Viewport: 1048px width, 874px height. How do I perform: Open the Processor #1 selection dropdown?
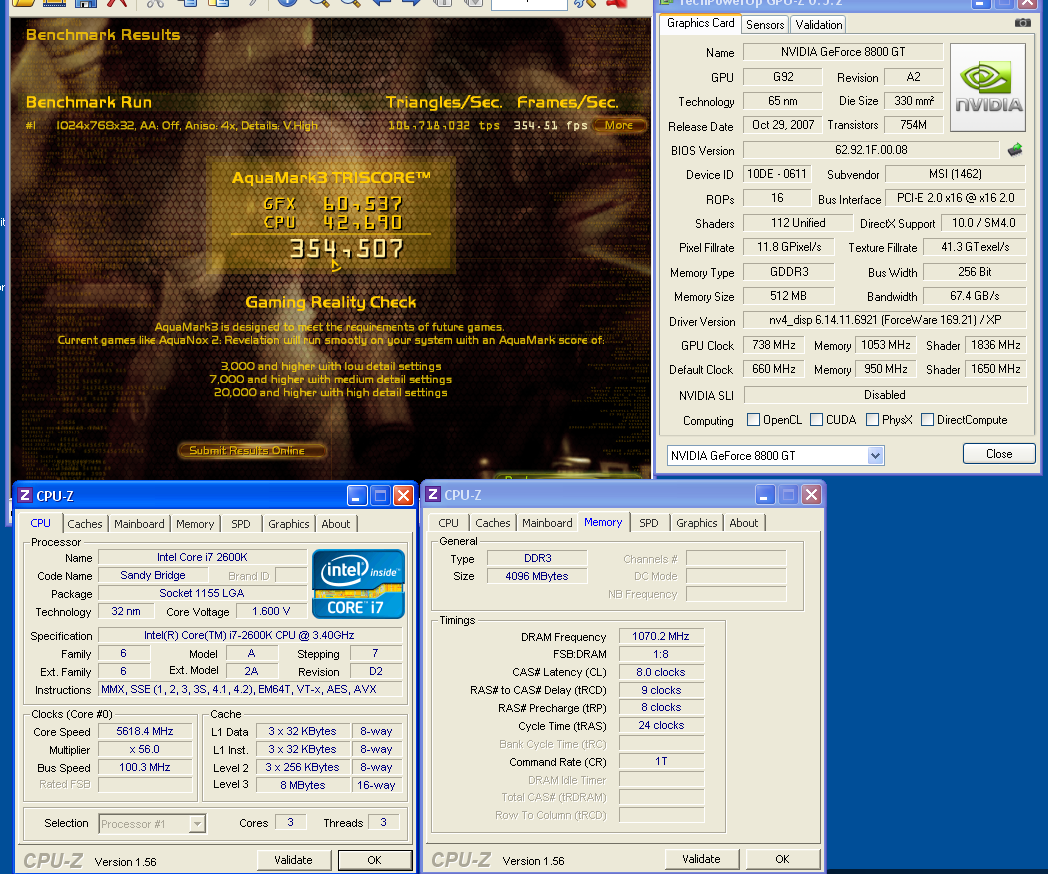[x=196, y=824]
